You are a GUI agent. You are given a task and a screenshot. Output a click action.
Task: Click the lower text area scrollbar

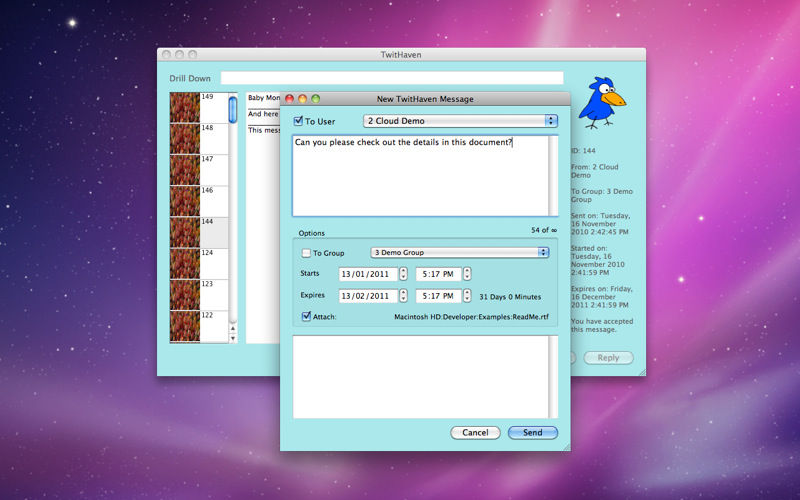click(x=553, y=377)
